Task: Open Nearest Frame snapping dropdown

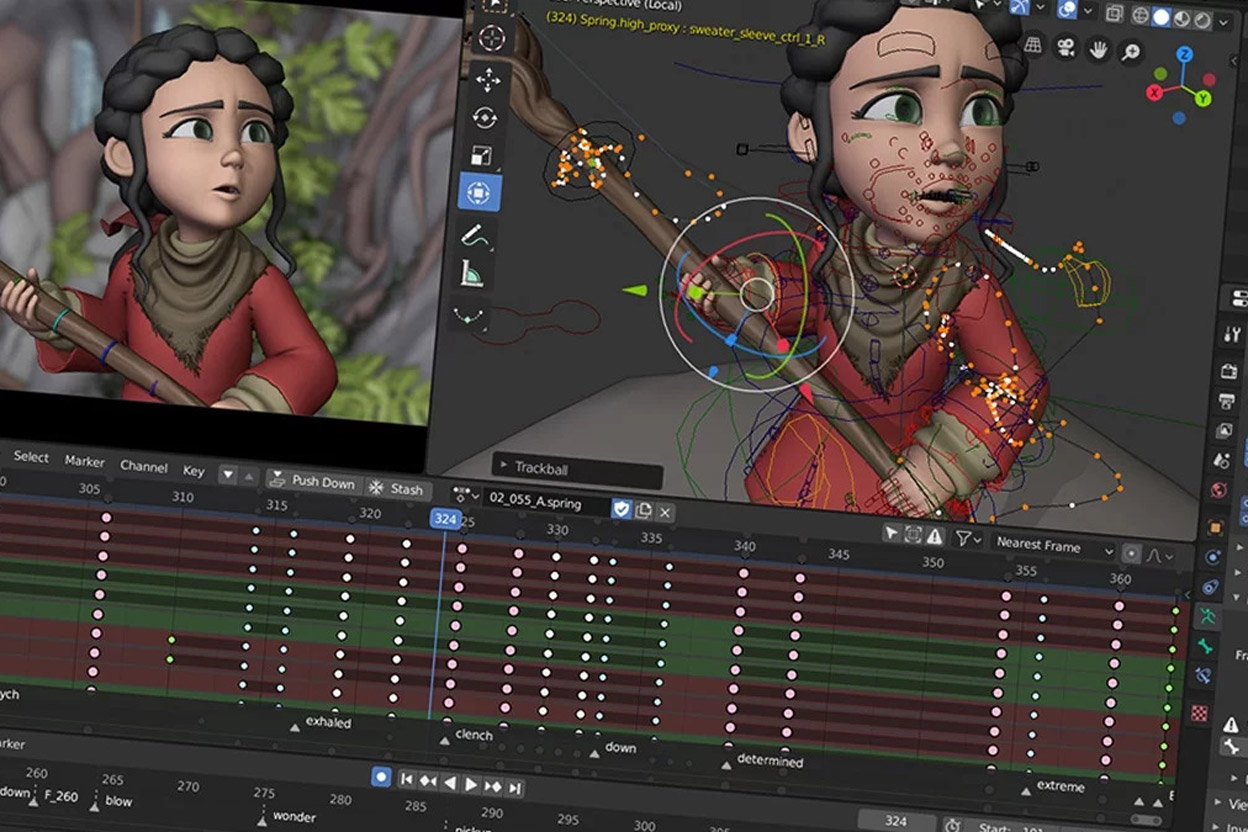Action: (x=1054, y=547)
